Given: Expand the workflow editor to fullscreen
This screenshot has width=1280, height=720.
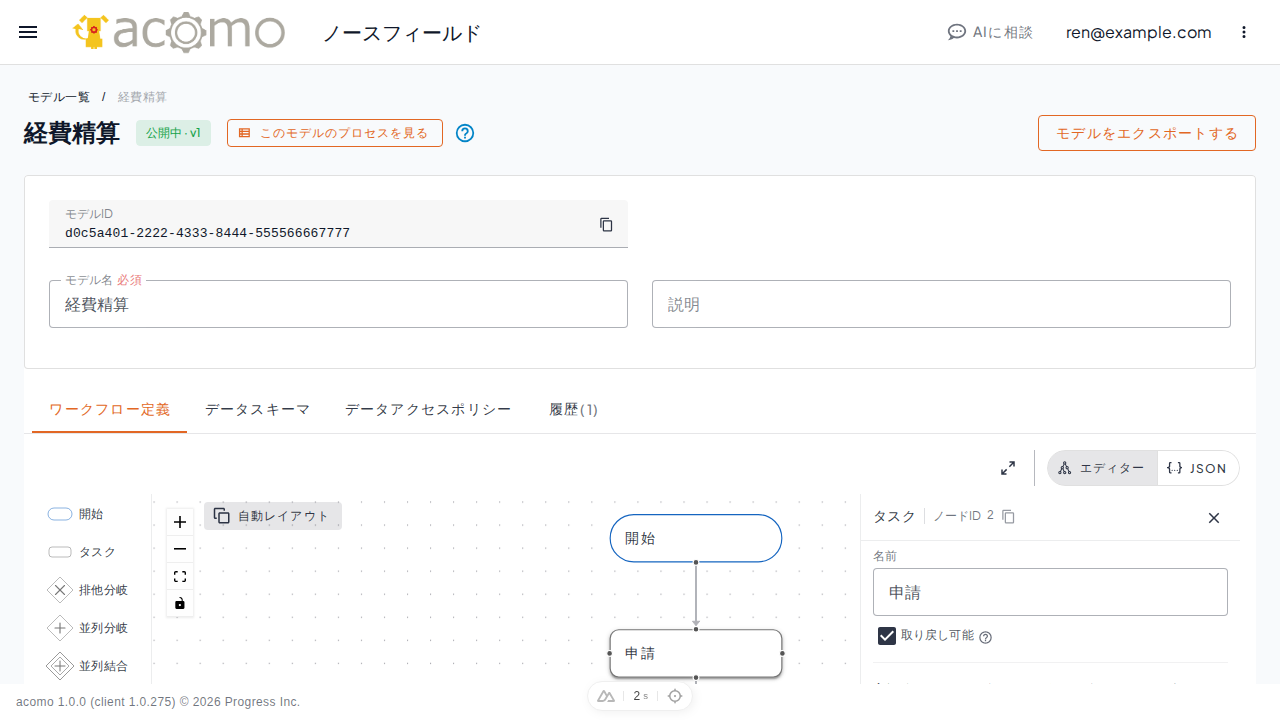Looking at the screenshot, I should [x=1008, y=468].
